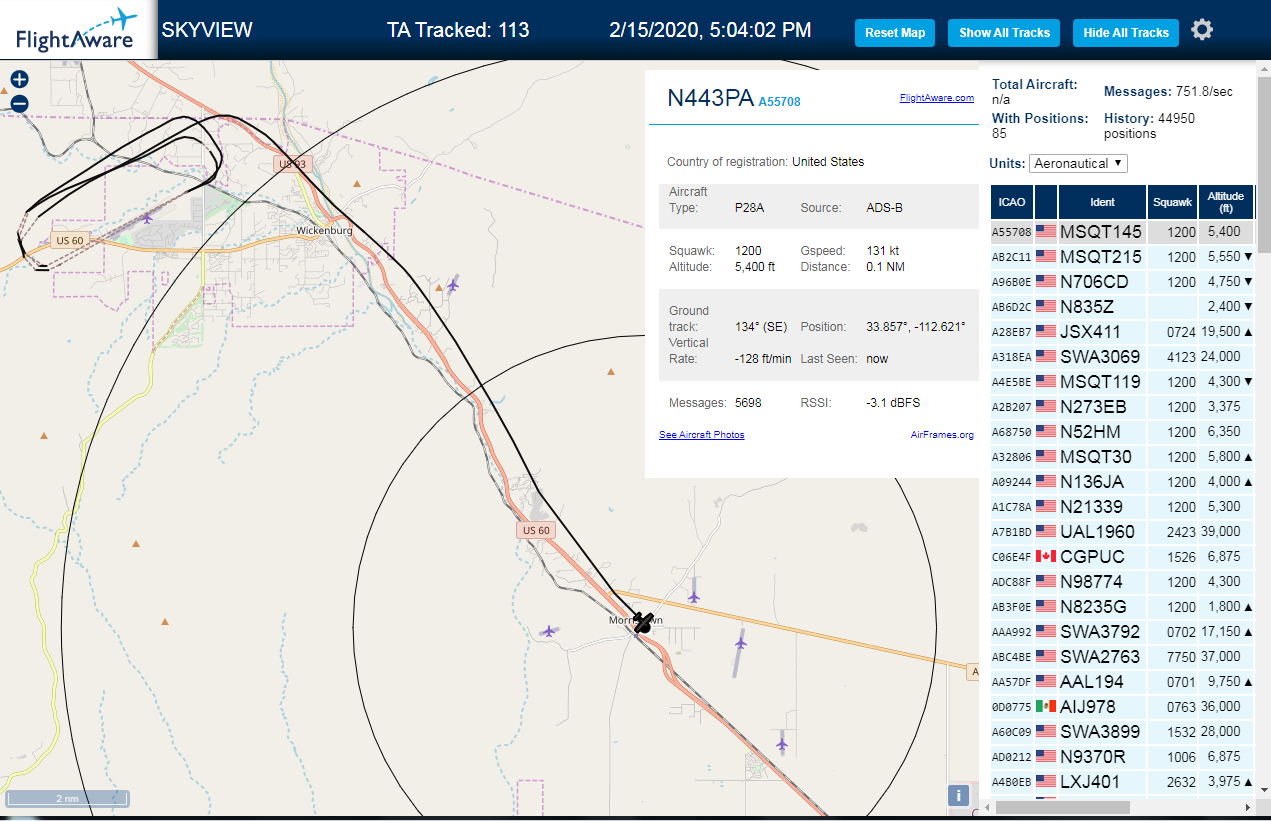Select the UAL1960 aircraft row
Viewport: 1271px width, 821px height.
point(1120,532)
